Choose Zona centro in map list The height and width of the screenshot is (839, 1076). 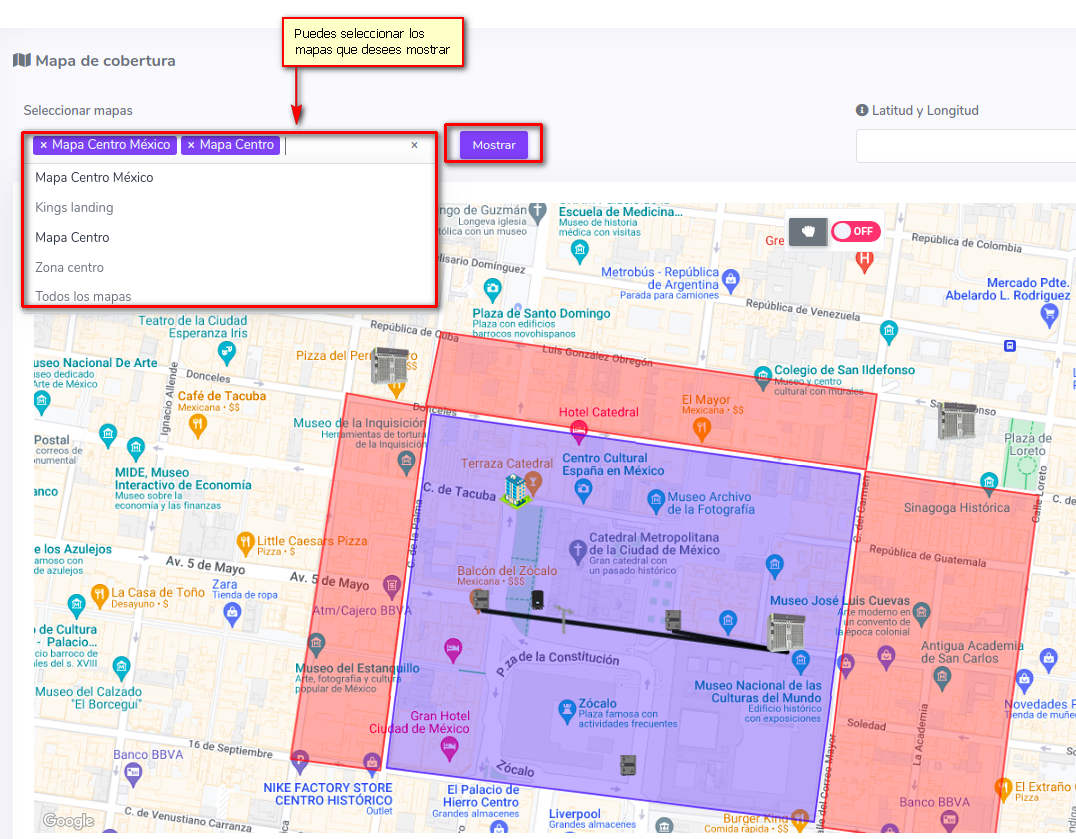point(69,268)
